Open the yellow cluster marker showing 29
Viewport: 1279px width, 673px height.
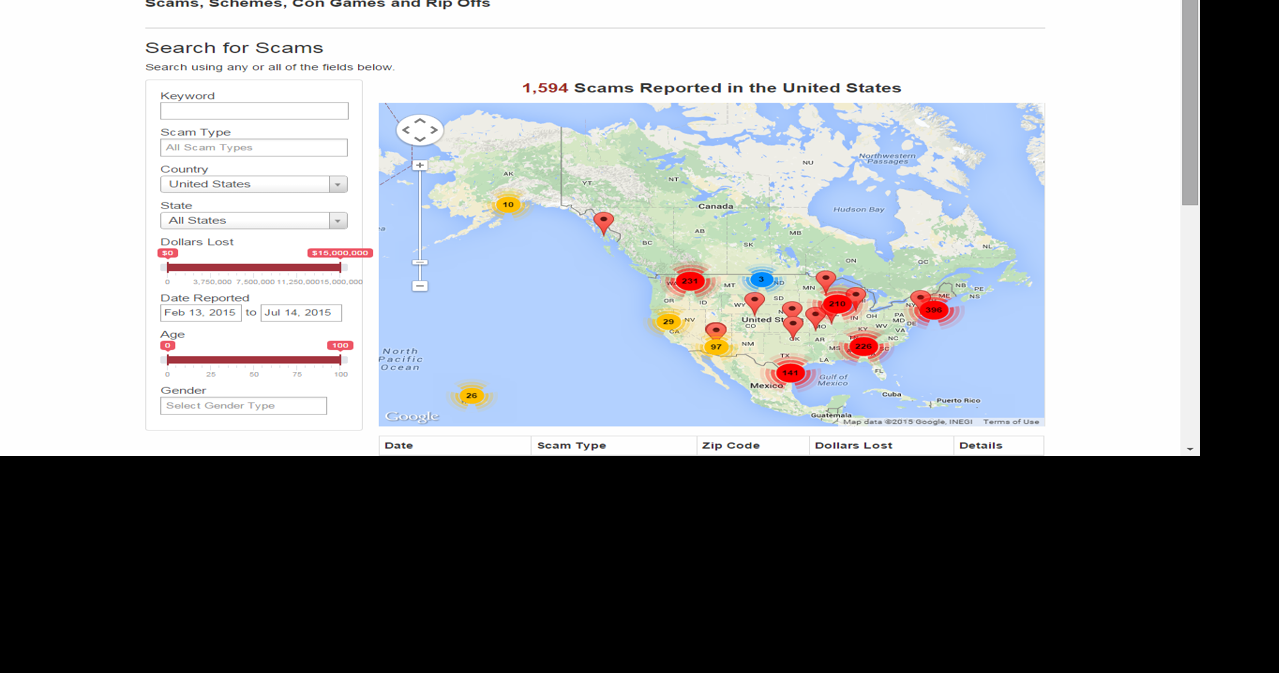[668, 322]
